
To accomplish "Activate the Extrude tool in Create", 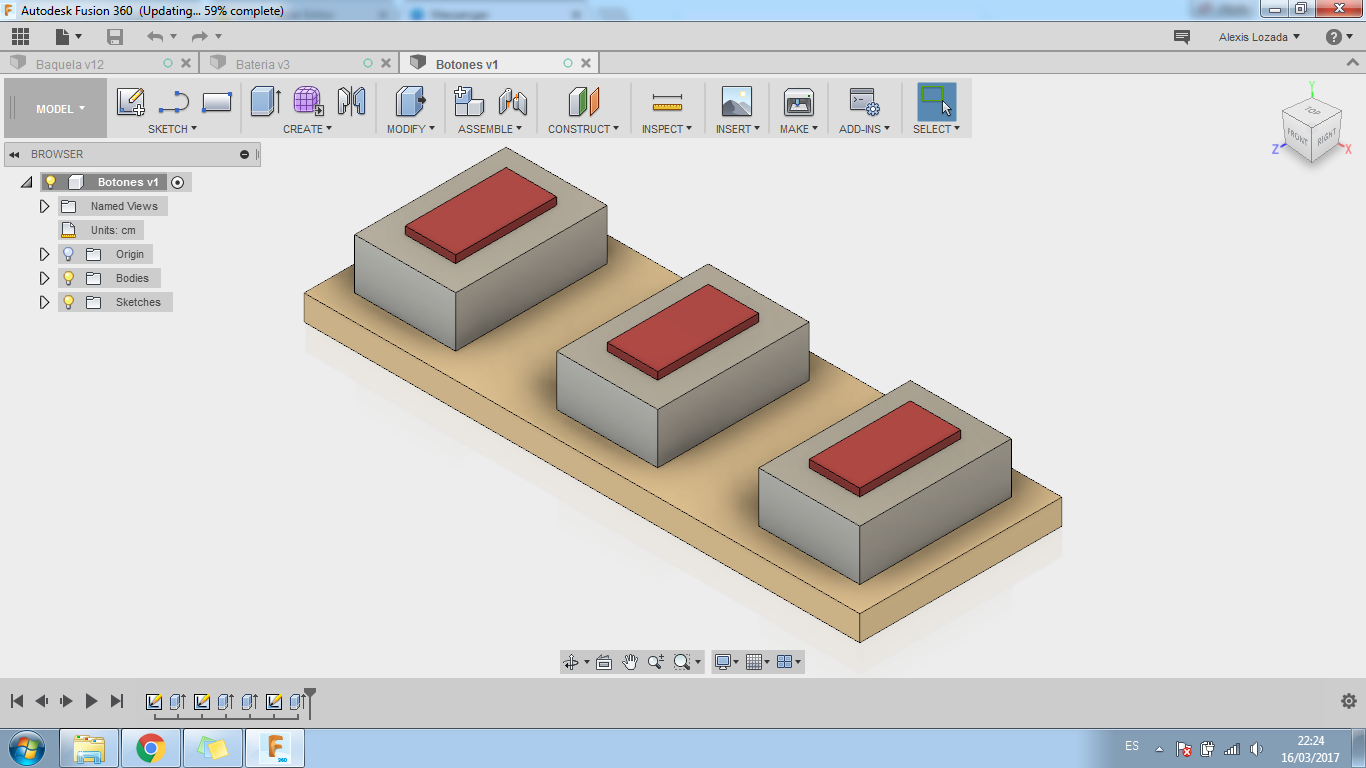I will coord(265,102).
